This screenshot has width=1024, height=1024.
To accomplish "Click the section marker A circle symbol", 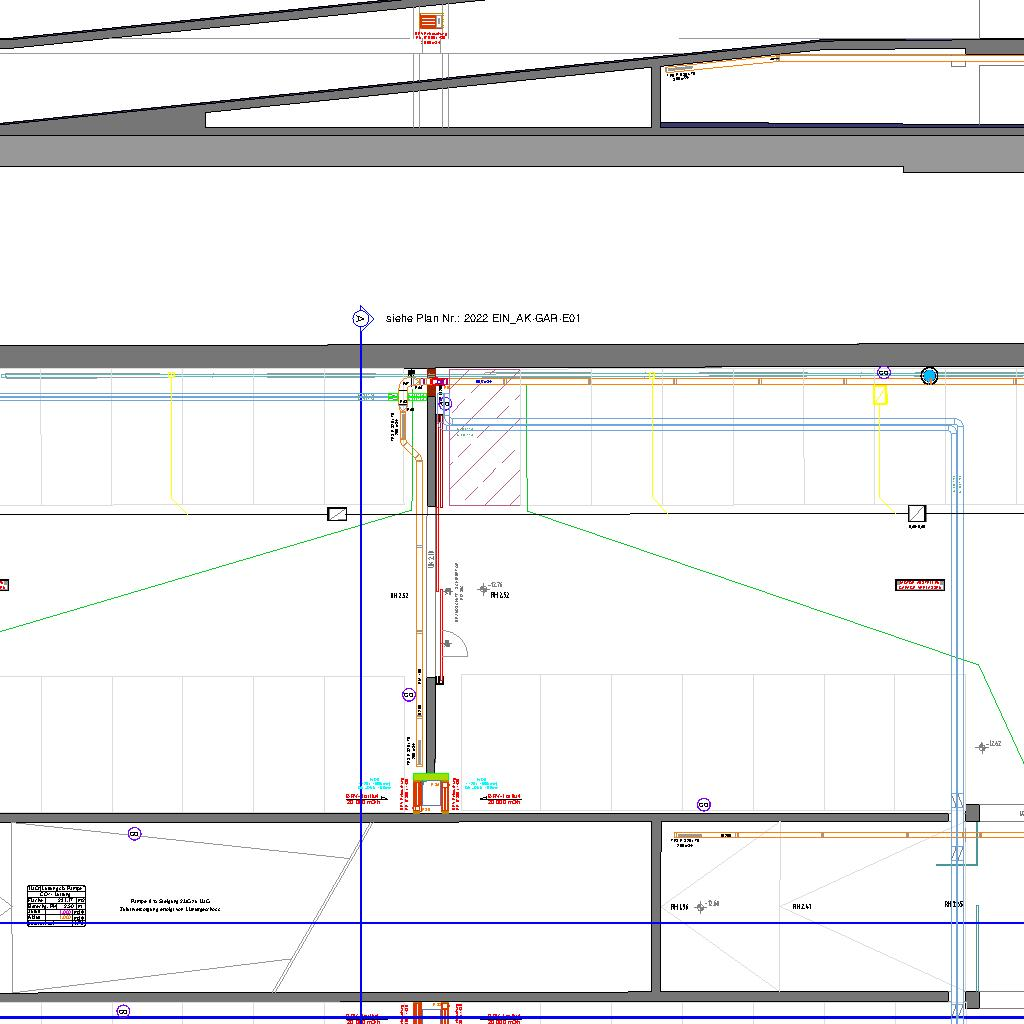I will pos(361,319).
